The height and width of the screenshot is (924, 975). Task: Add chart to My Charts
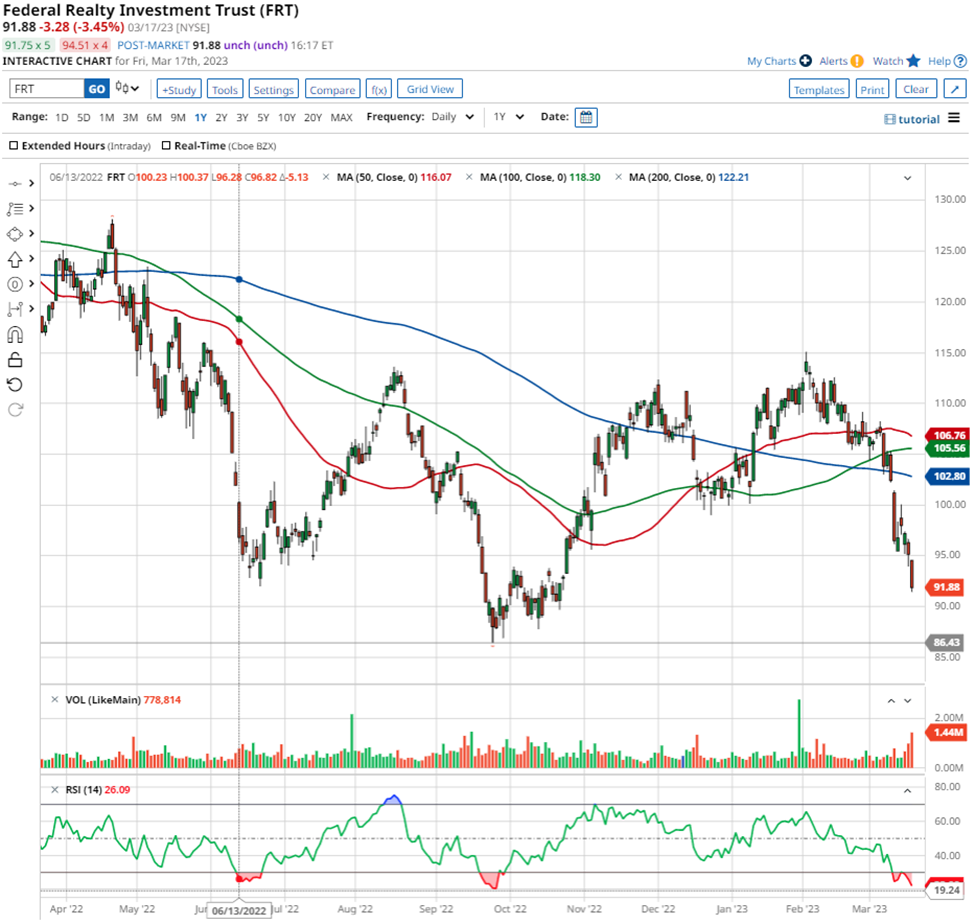point(805,61)
